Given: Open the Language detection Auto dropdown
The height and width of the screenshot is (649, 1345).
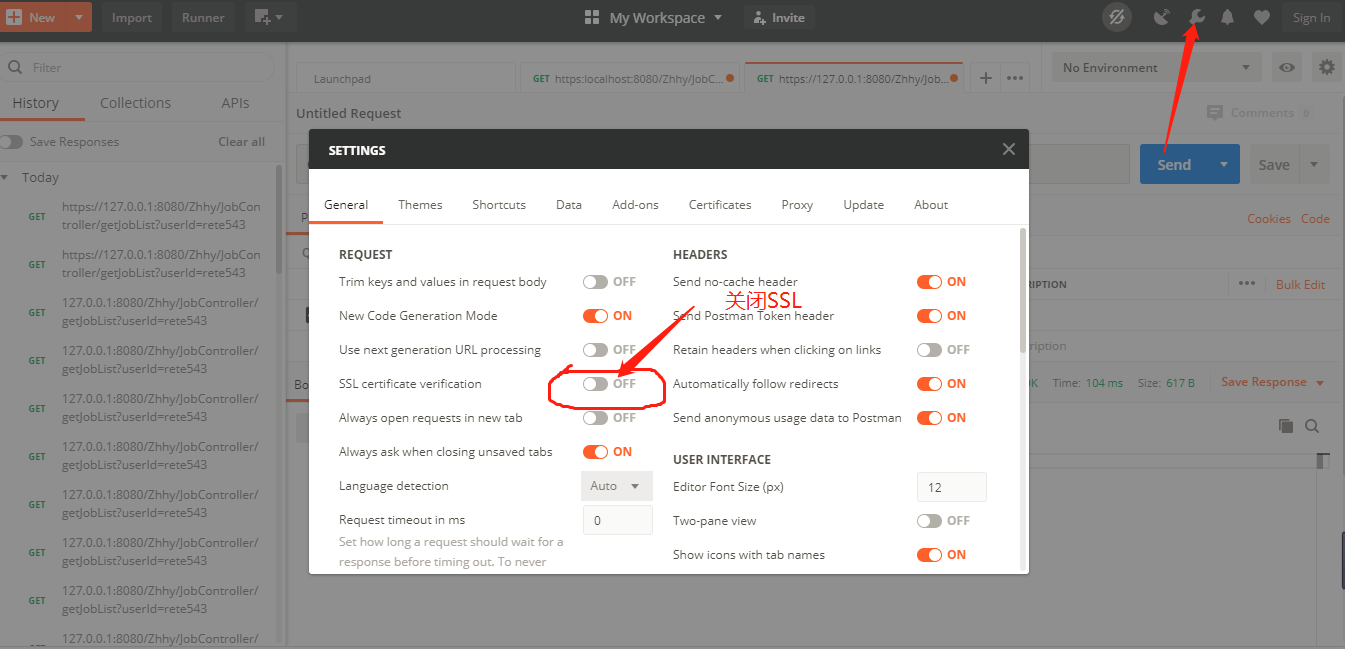Looking at the screenshot, I should point(616,486).
